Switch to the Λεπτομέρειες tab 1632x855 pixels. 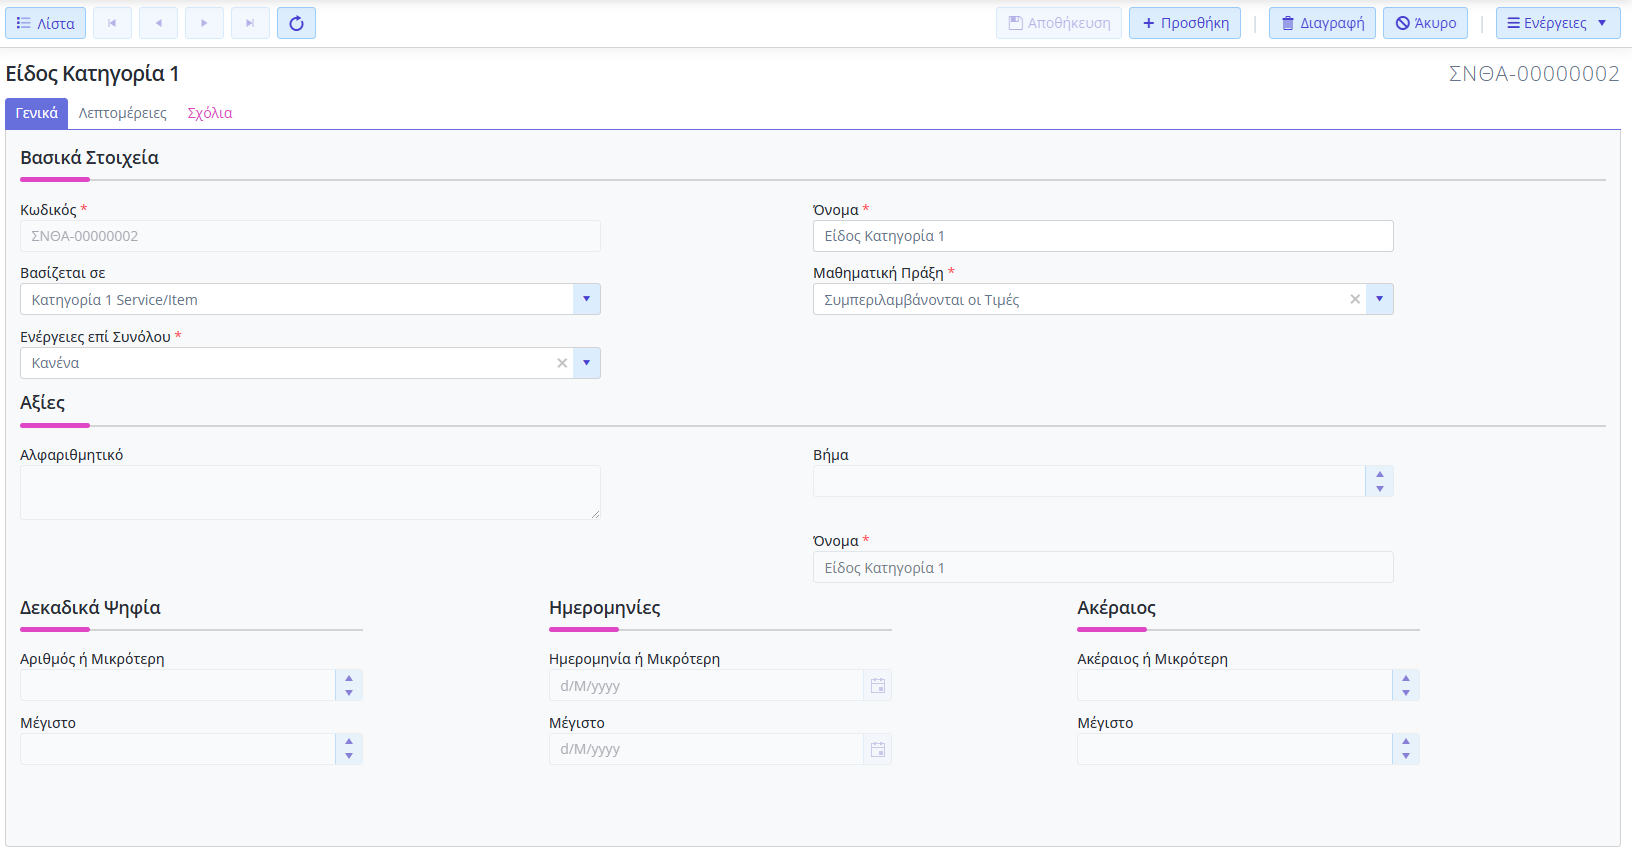(x=123, y=113)
